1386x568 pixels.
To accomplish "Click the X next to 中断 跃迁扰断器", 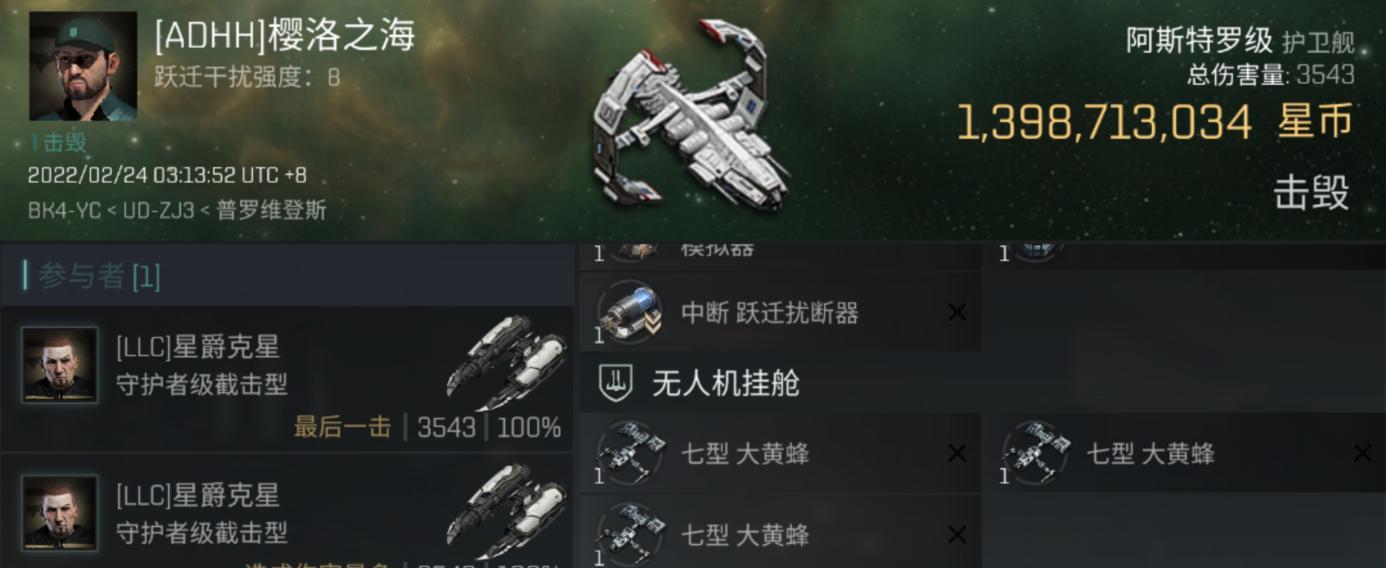I will [957, 312].
